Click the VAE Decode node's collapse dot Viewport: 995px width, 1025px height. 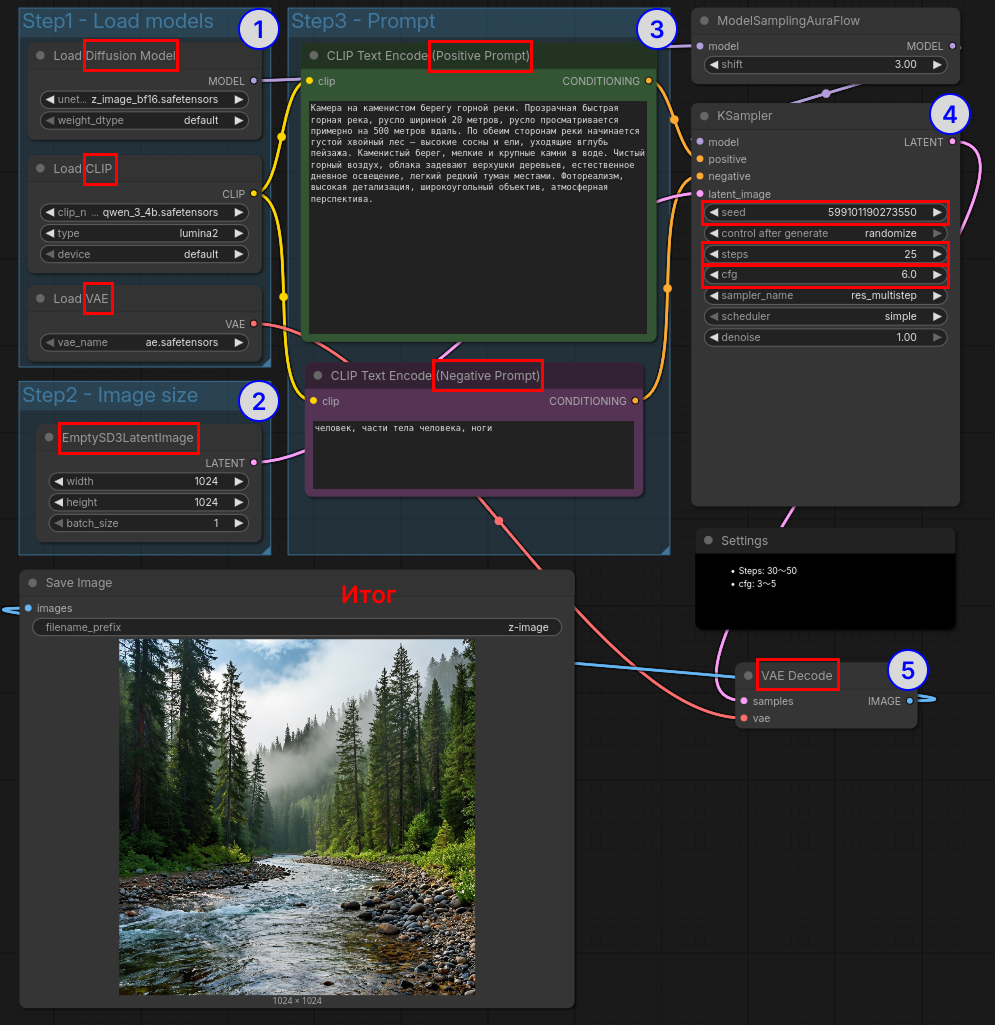(748, 676)
